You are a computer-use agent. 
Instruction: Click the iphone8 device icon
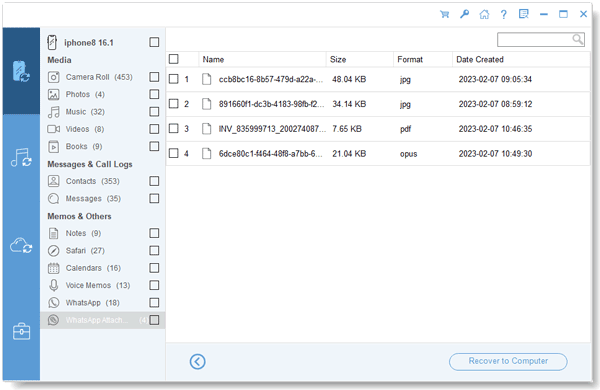click(52, 42)
